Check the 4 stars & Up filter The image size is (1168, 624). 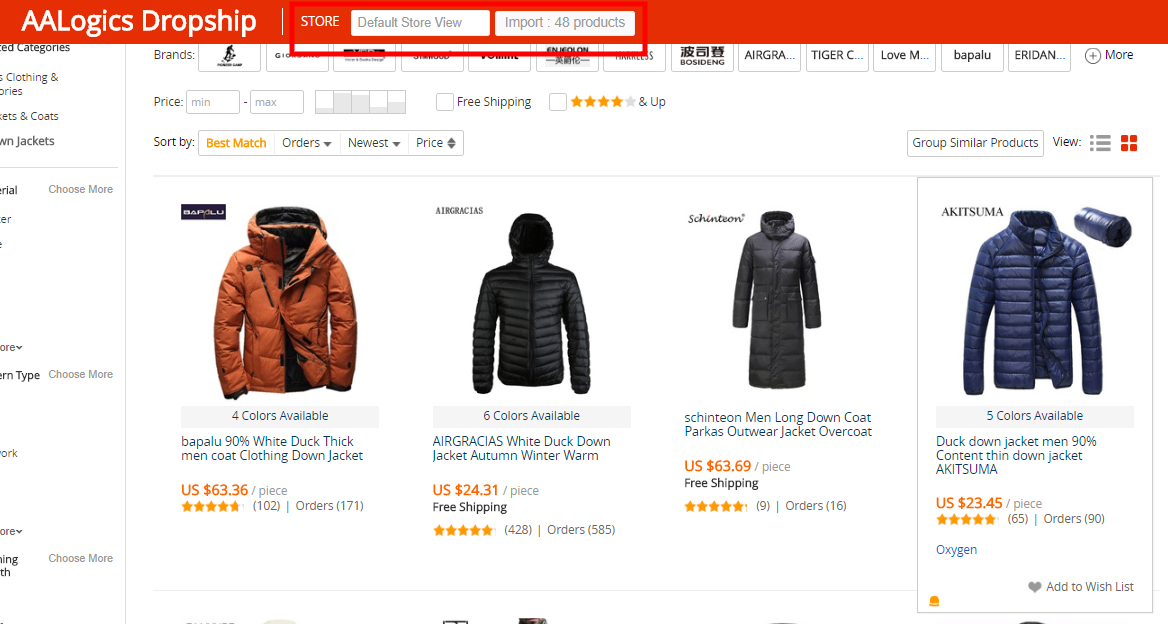tap(558, 102)
